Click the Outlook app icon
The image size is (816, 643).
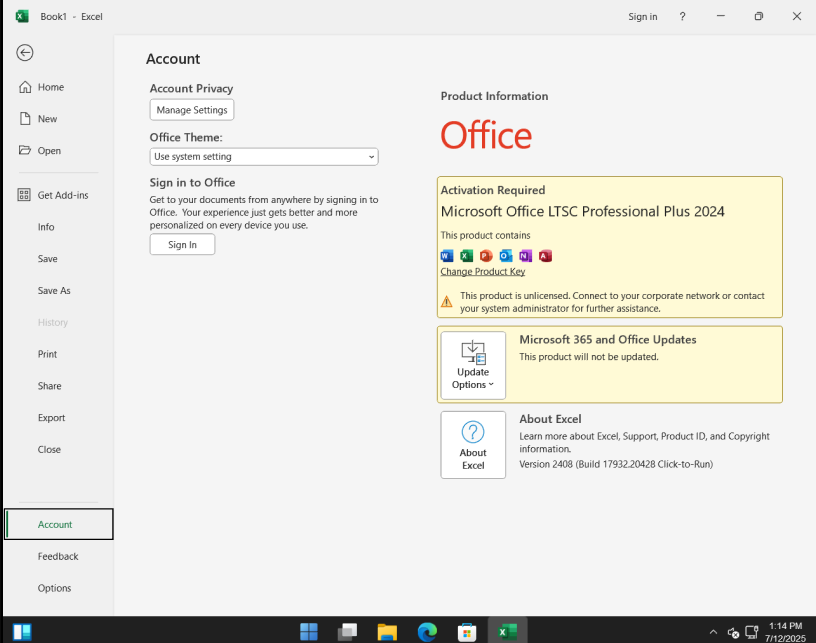pos(506,256)
